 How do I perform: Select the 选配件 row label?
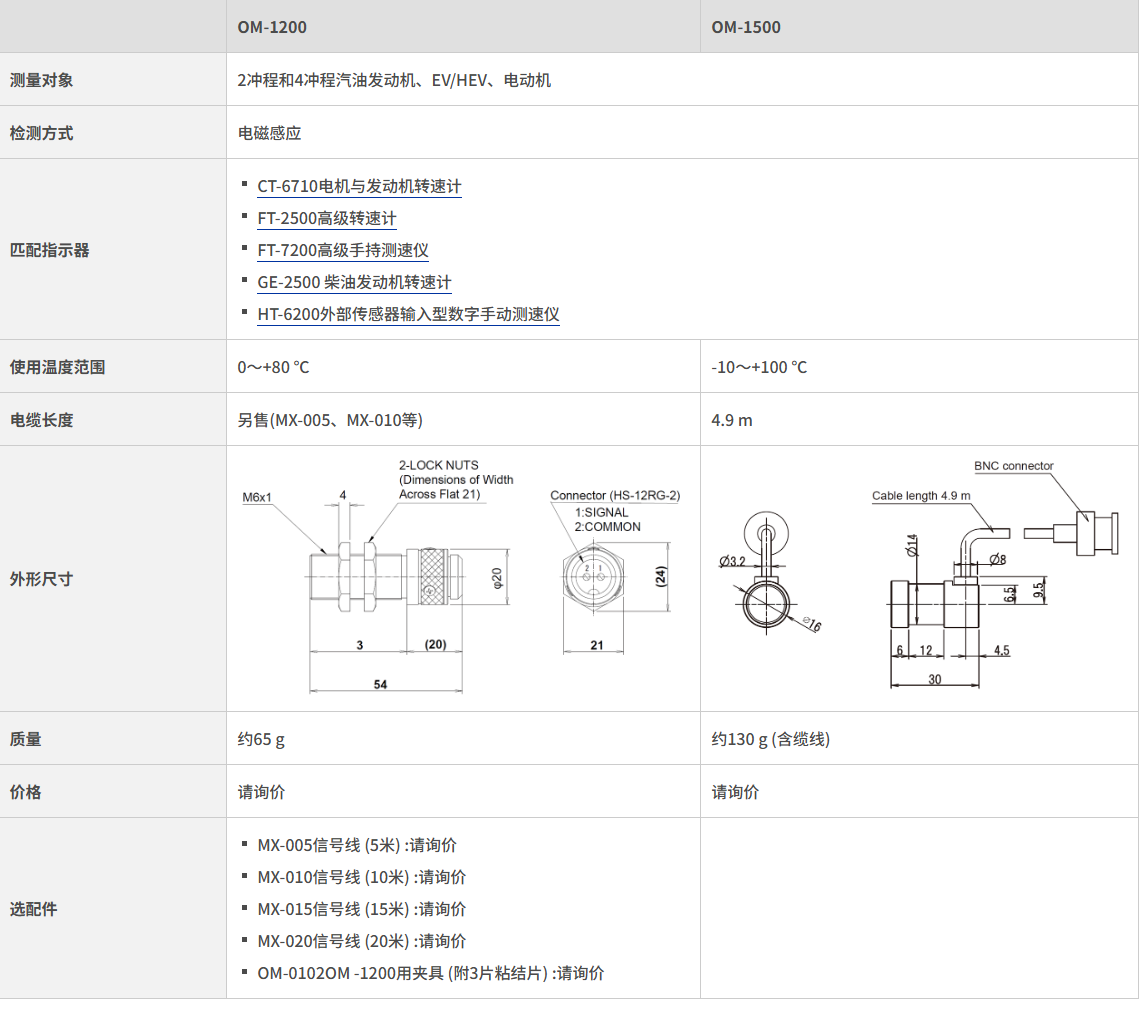(x=33, y=909)
